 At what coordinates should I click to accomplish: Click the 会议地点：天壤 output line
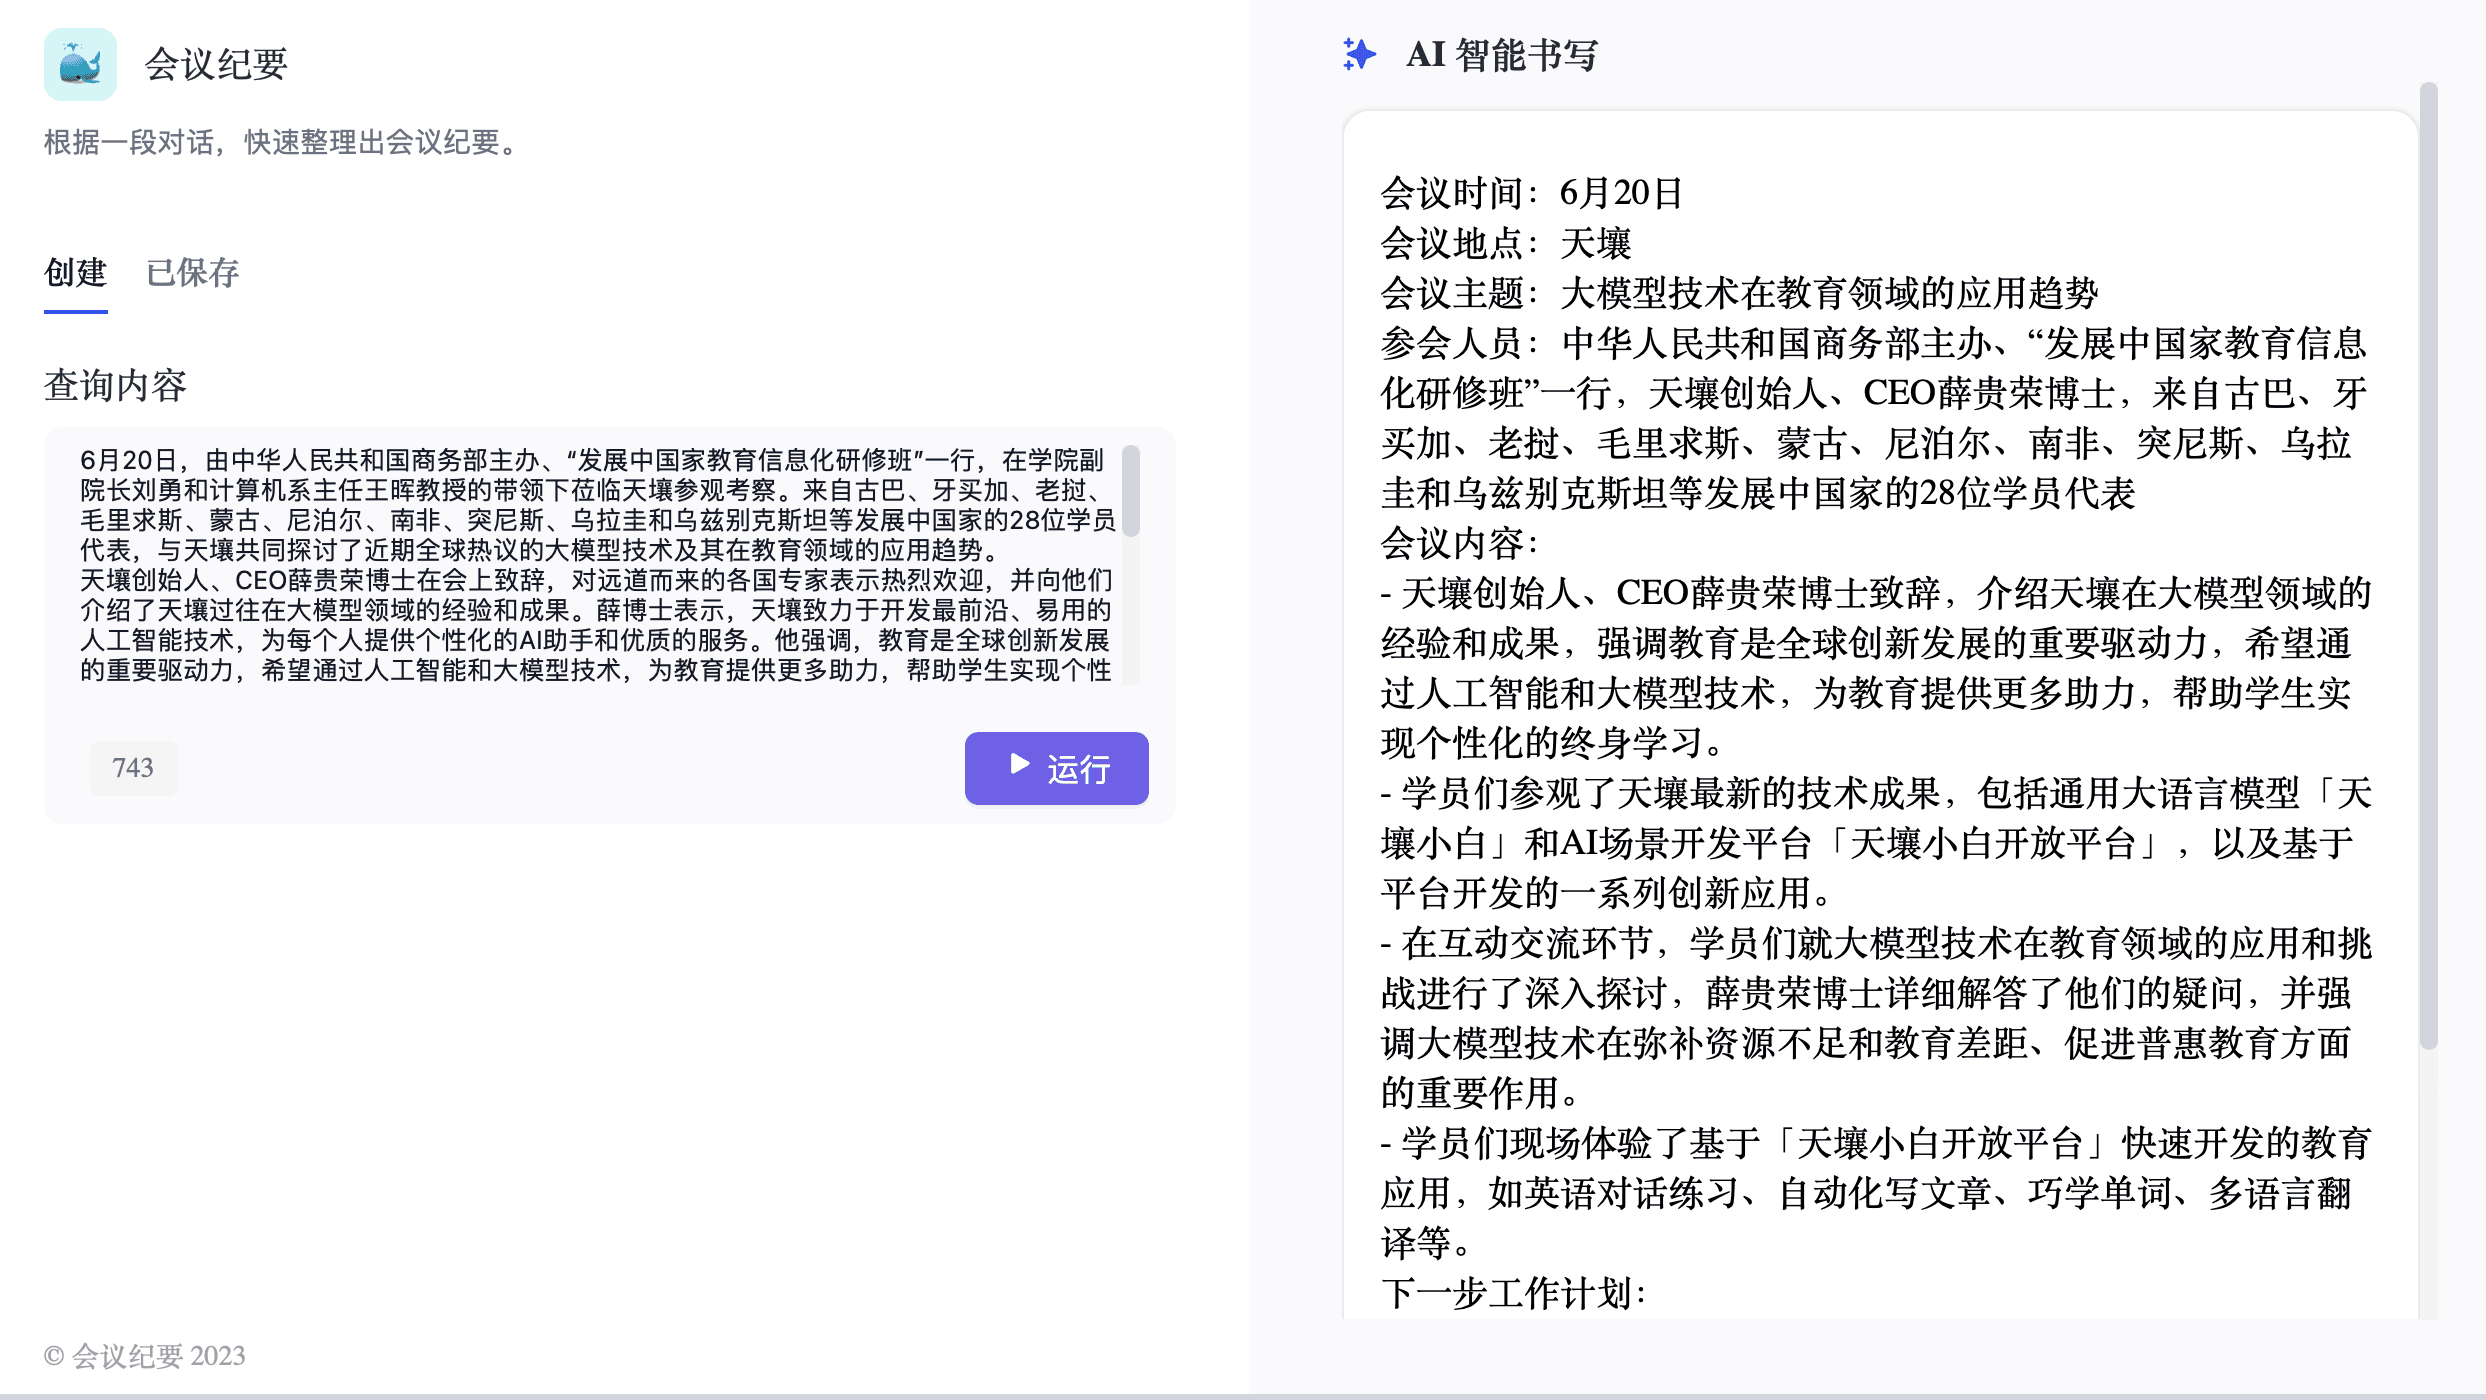[1505, 243]
